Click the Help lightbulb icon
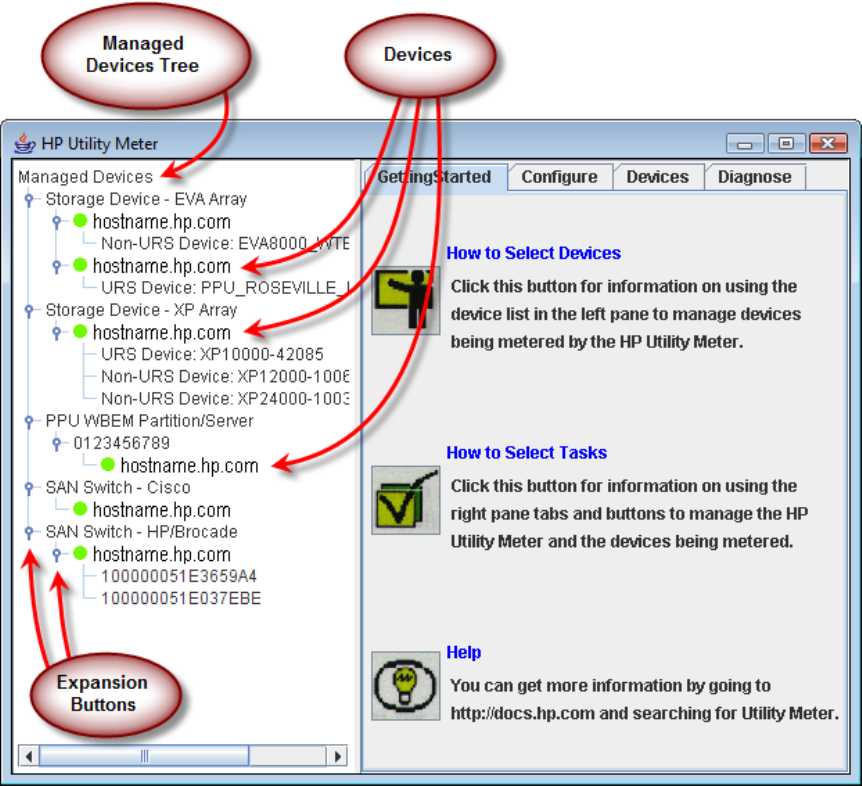Image resolution: width=862 pixels, height=786 pixels. [x=406, y=685]
